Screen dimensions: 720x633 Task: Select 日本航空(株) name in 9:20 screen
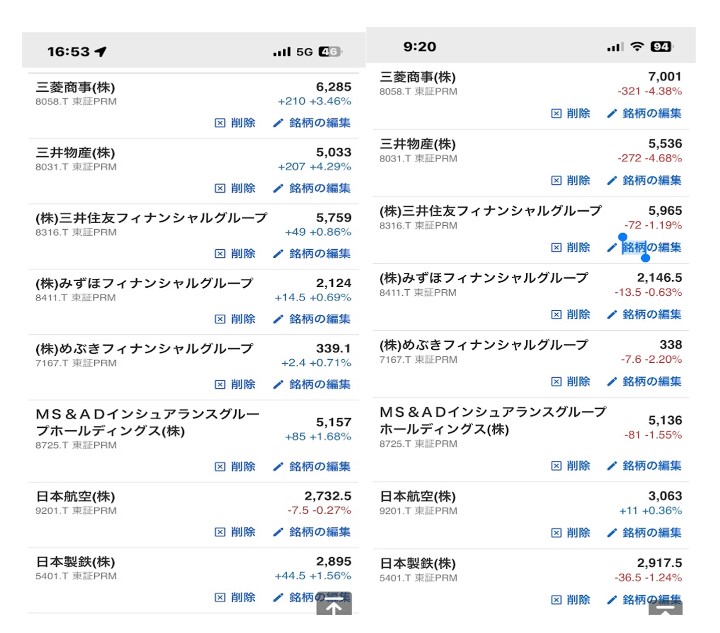418,497
